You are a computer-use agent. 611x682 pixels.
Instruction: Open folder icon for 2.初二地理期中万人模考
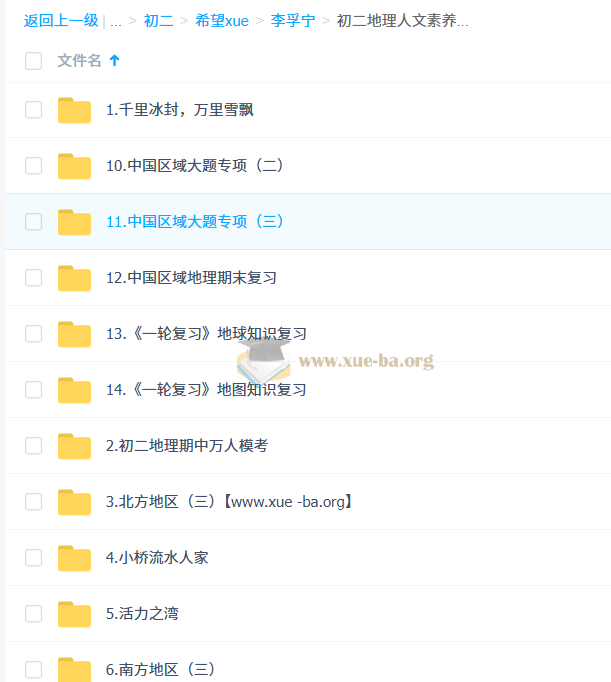click(x=74, y=446)
